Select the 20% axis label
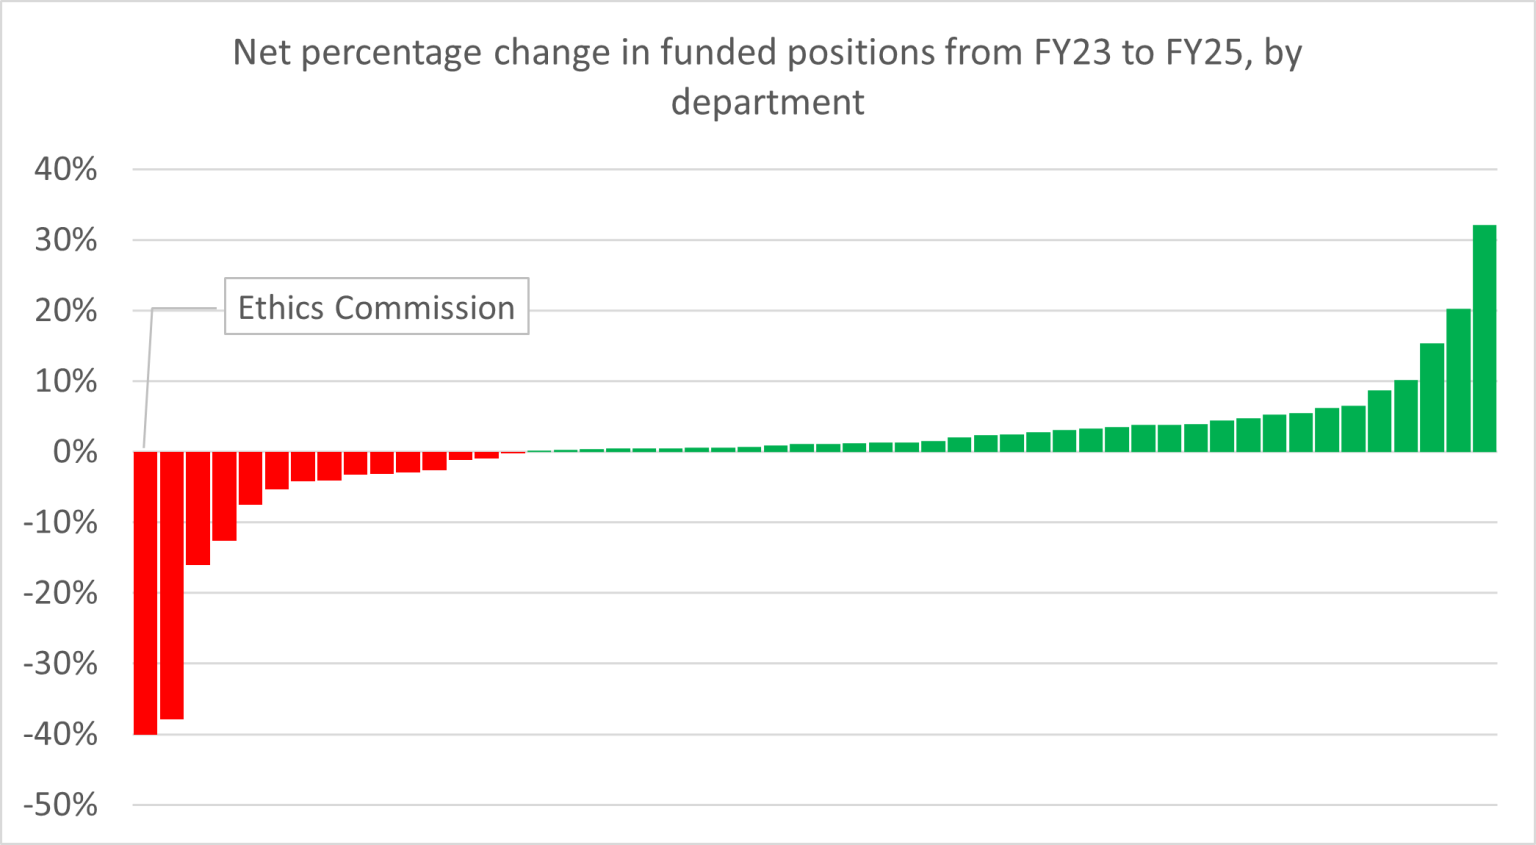 click(66, 311)
